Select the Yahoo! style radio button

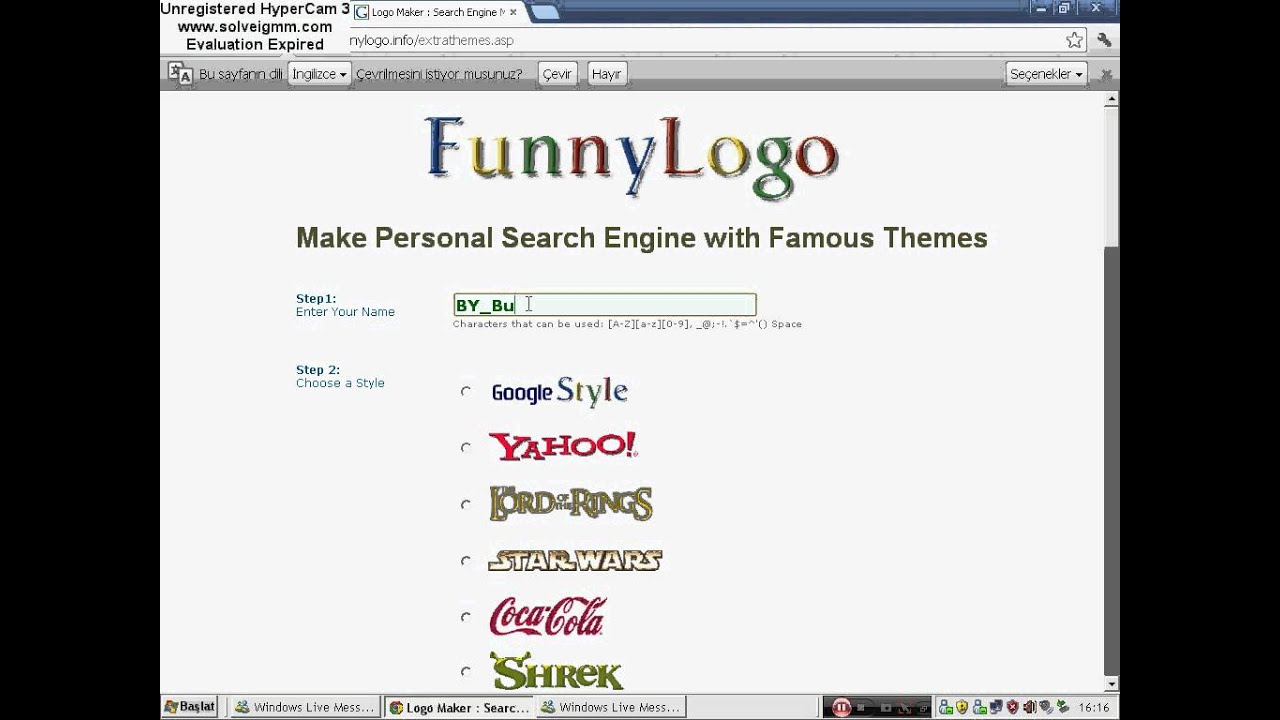[x=465, y=447]
